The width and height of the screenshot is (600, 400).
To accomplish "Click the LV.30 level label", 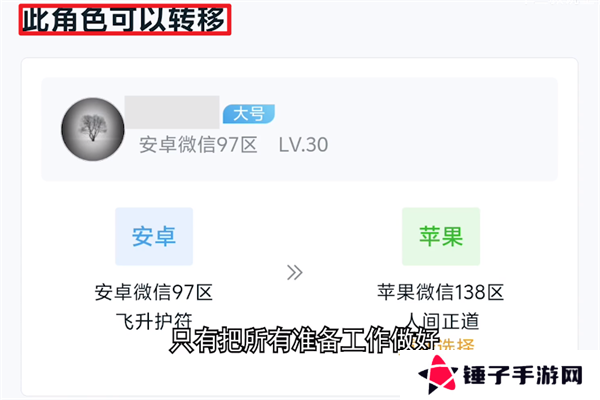I will 303,145.
